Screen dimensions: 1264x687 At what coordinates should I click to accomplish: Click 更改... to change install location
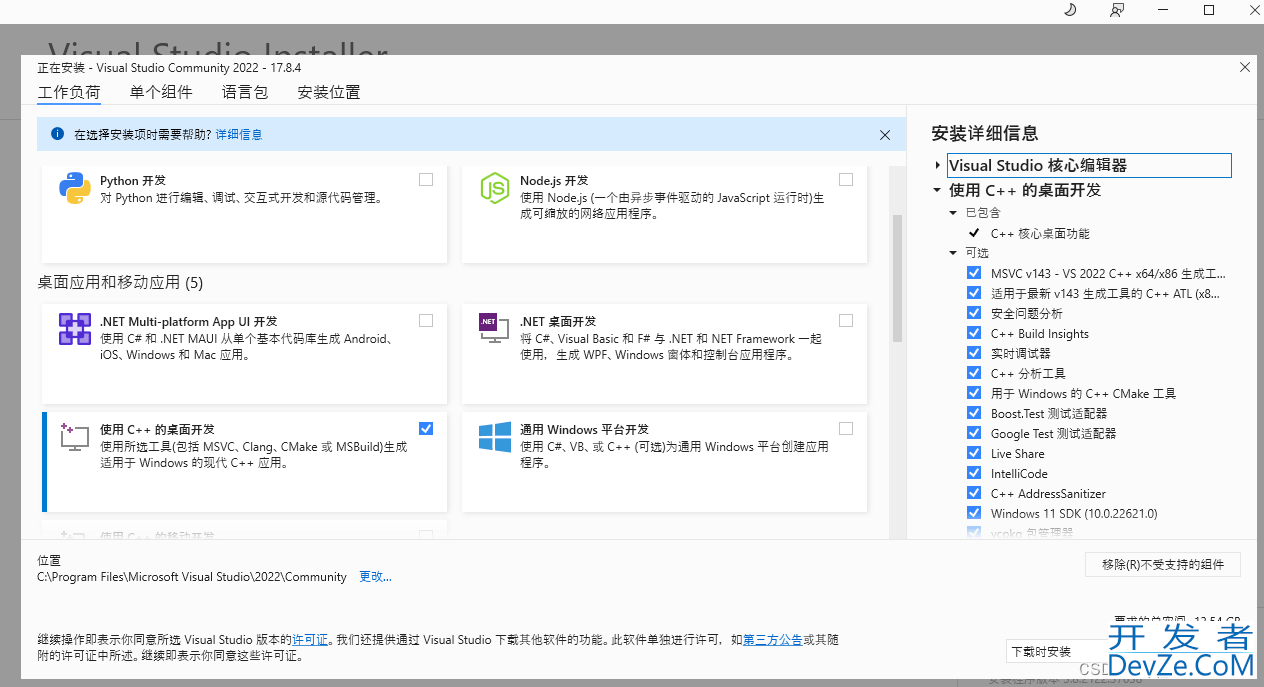(375, 577)
